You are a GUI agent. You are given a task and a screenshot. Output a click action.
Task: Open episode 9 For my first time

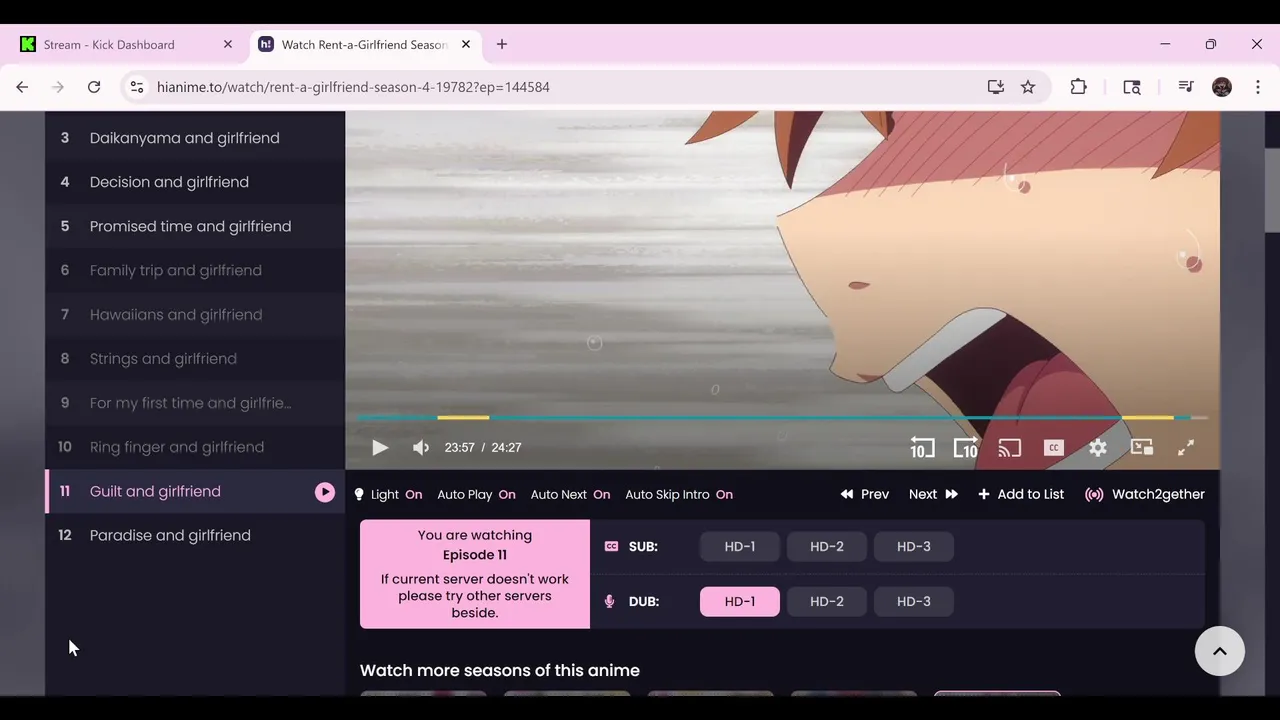click(195, 403)
